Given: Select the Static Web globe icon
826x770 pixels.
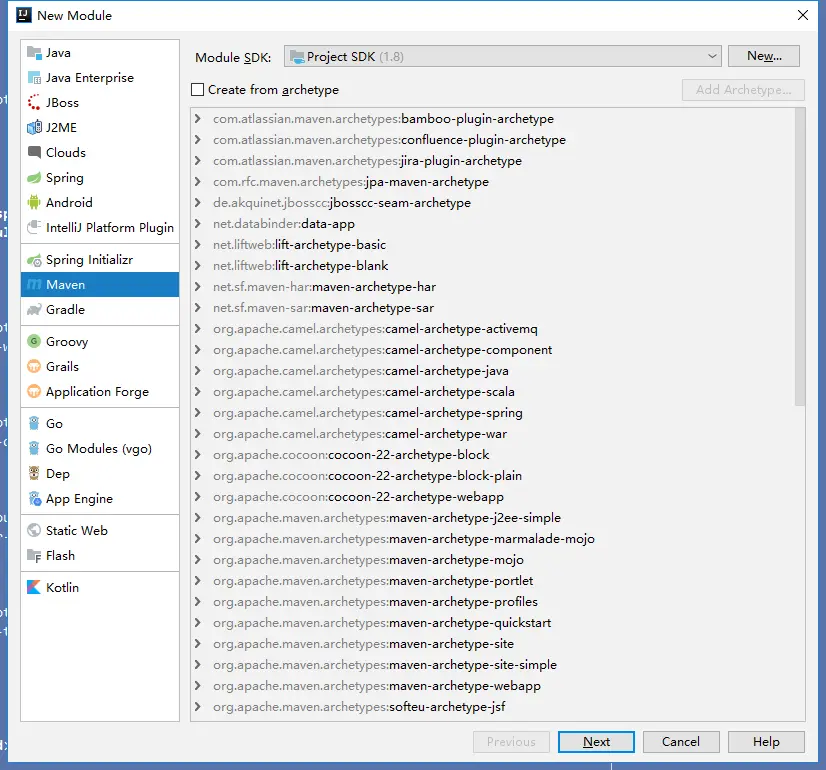Looking at the screenshot, I should (34, 530).
